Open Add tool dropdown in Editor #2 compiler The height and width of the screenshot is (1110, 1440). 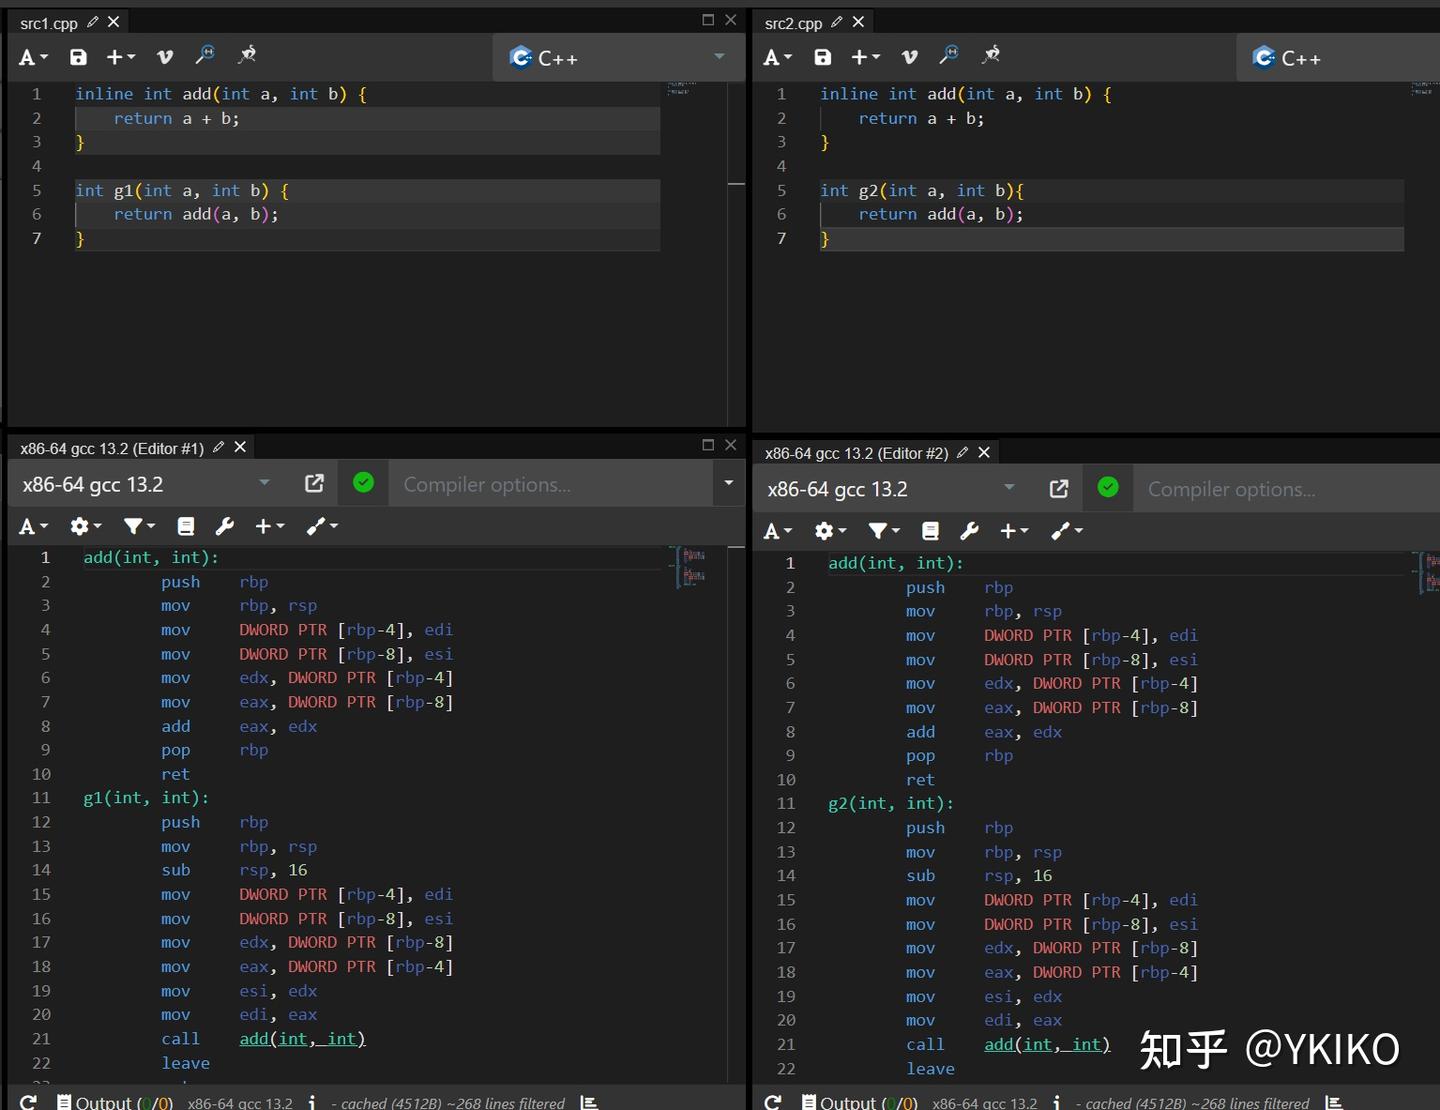[x=1067, y=531]
